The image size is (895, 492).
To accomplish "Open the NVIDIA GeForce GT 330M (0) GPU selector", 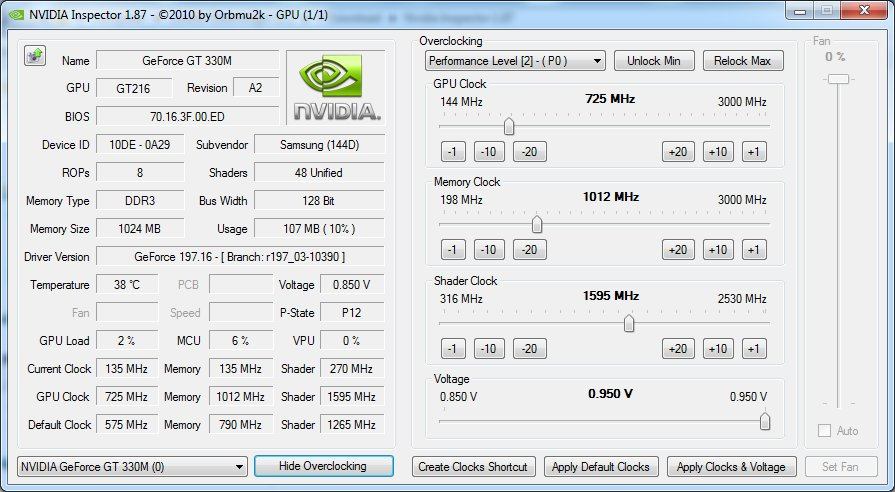I will point(132,467).
